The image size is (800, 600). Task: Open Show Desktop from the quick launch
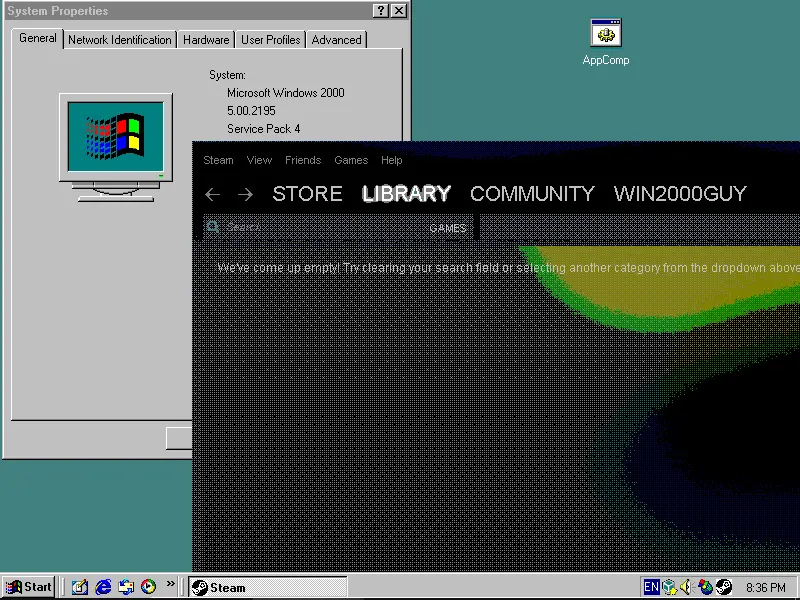[80, 587]
